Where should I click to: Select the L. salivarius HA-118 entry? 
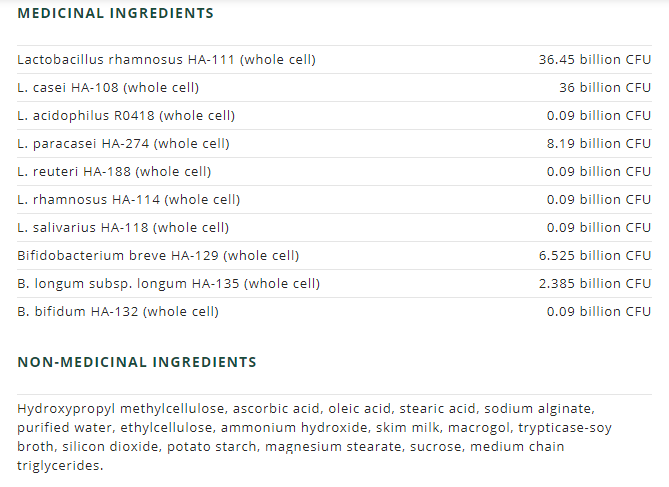pyautogui.click(x=123, y=228)
